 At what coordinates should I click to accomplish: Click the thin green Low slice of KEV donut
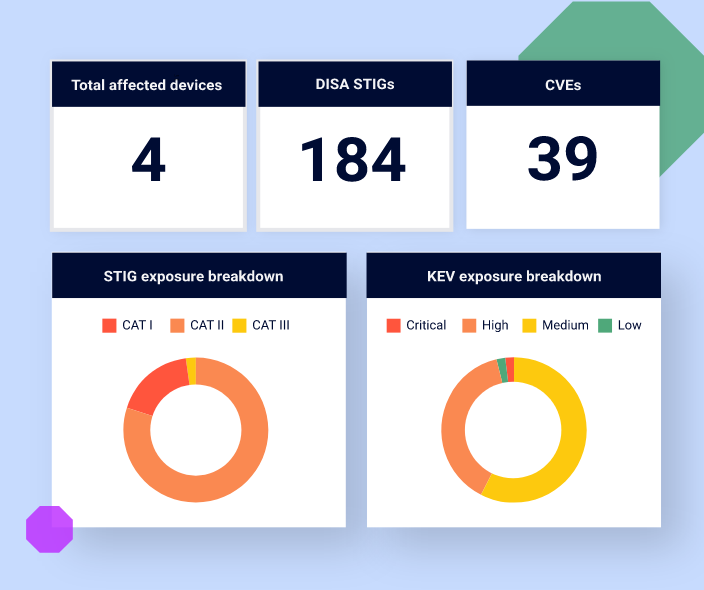pos(502,371)
